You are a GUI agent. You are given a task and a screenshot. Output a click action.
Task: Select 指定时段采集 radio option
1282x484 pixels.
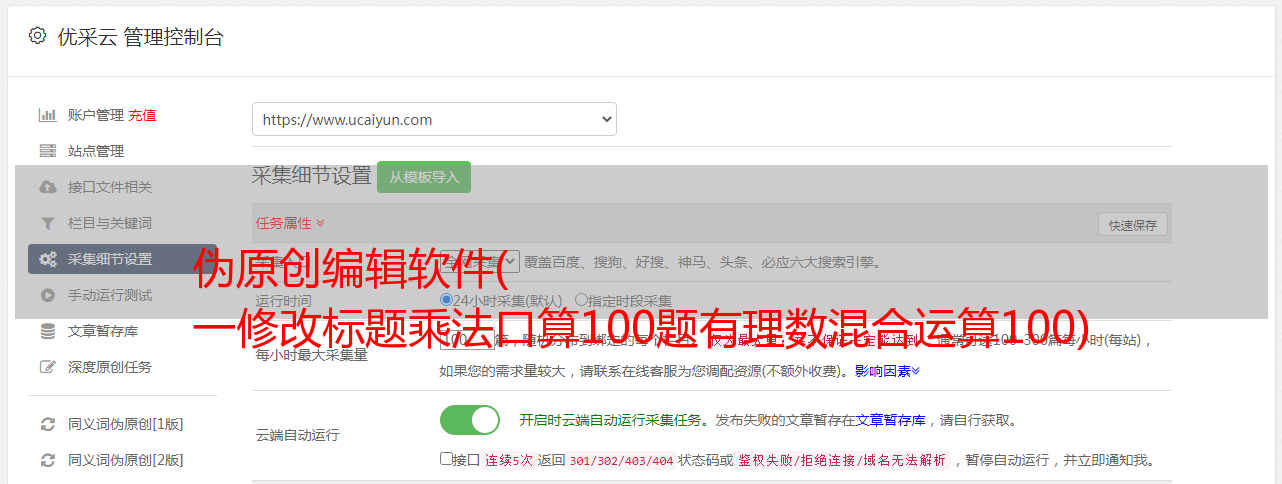coord(581,300)
